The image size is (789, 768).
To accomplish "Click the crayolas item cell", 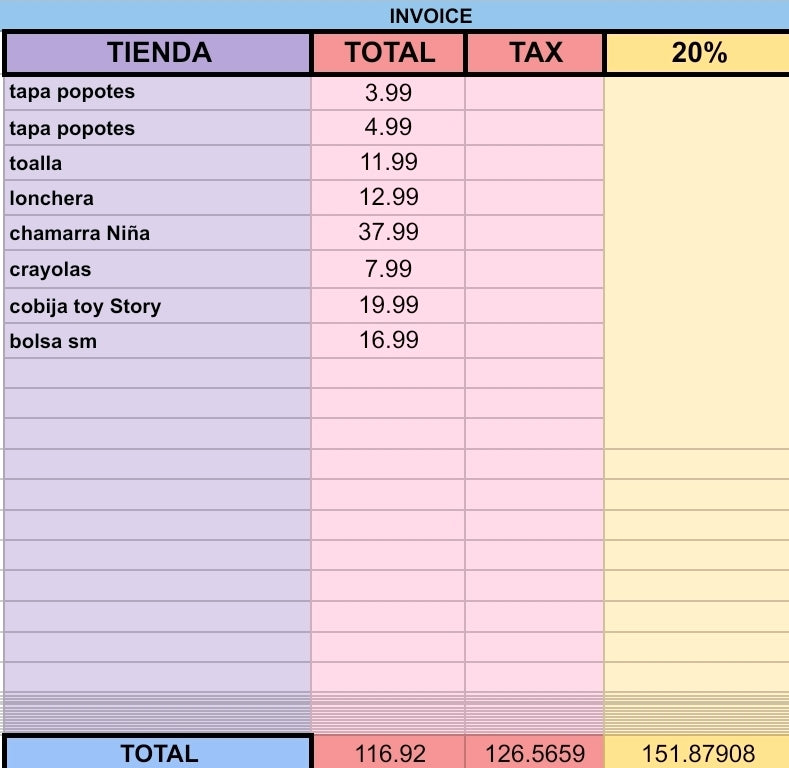I will 157,269.
